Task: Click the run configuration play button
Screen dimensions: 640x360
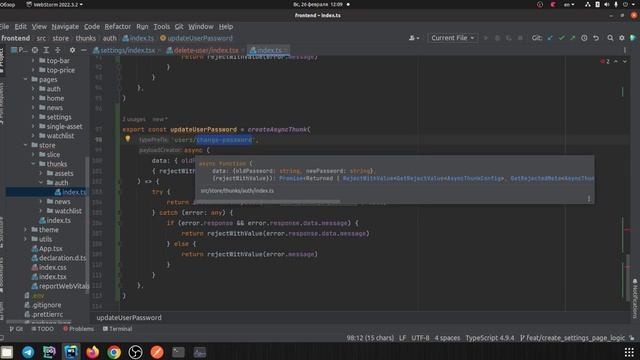Action: (x=486, y=38)
